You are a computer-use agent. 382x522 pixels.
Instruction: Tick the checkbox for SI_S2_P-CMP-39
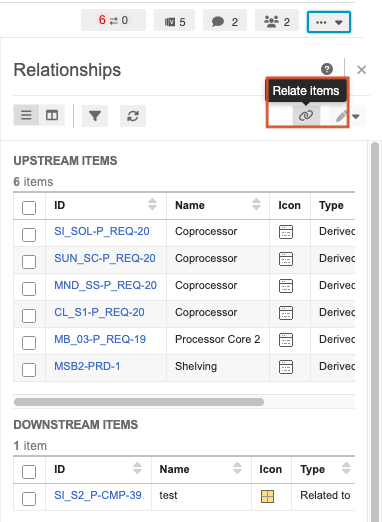[x=29, y=499]
